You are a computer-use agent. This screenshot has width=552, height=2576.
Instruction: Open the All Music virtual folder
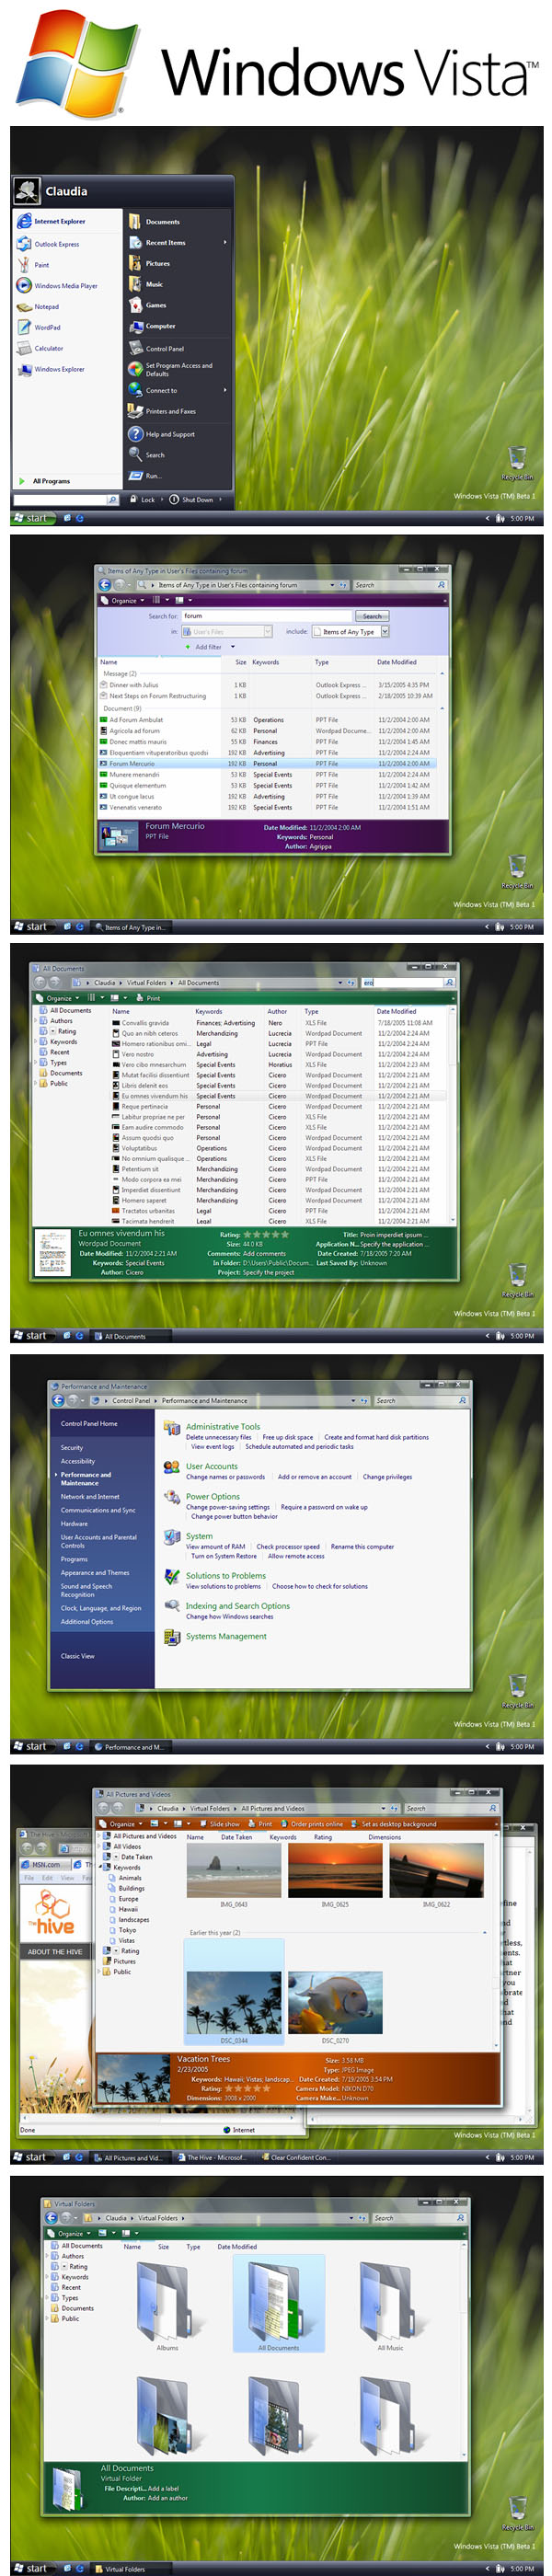click(390, 2302)
